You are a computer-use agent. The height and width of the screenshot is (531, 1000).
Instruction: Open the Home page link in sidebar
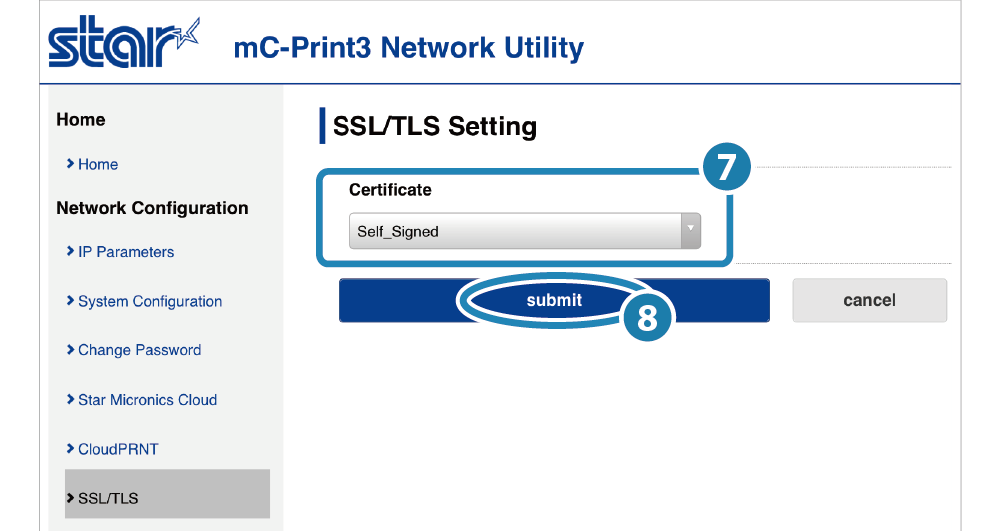tap(98, 164)
